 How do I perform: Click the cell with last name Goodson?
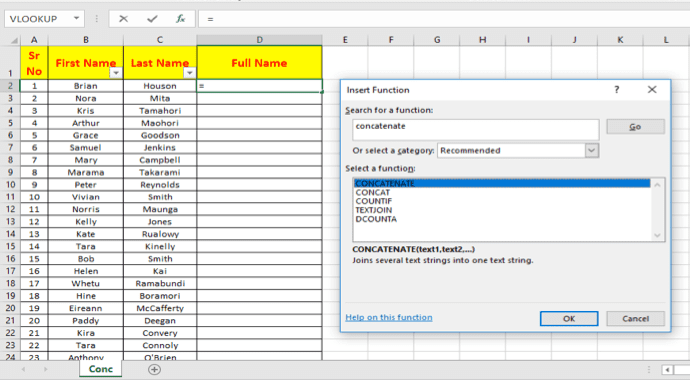(160, 135)
